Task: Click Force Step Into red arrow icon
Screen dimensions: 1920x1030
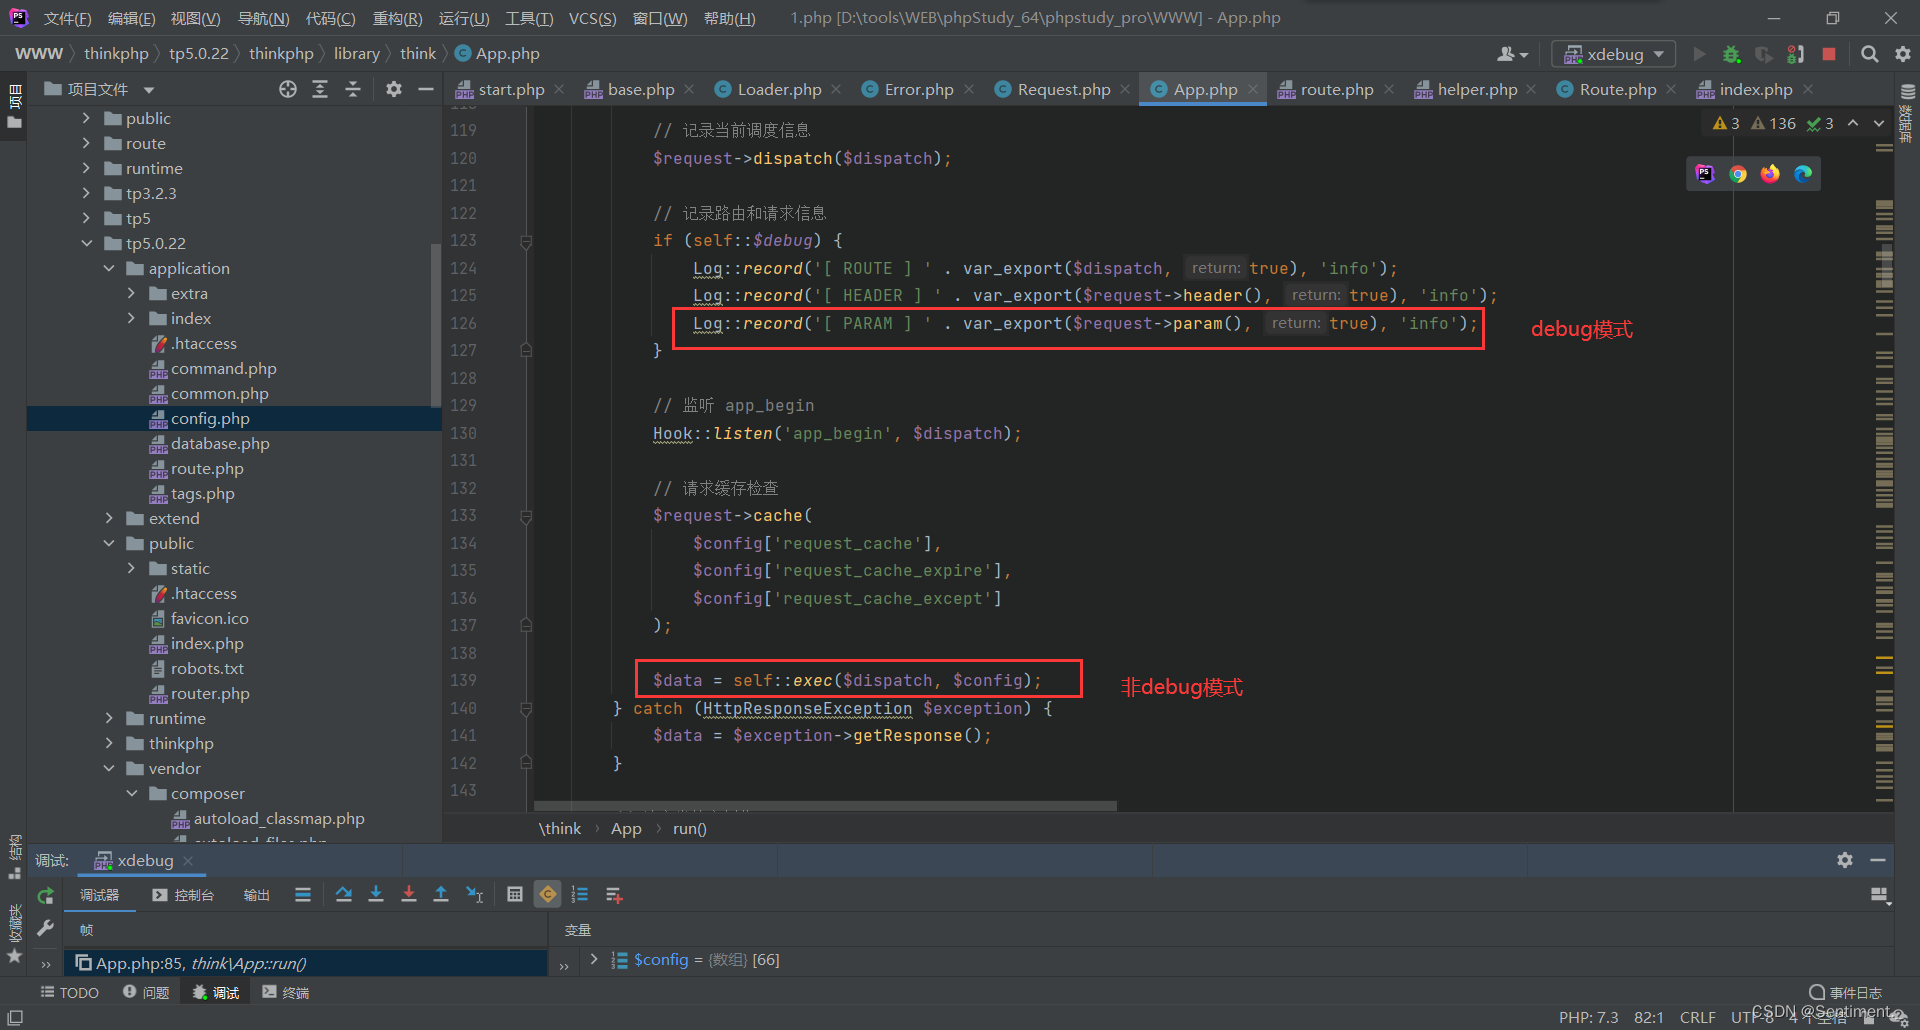Action: pos(409,895)
